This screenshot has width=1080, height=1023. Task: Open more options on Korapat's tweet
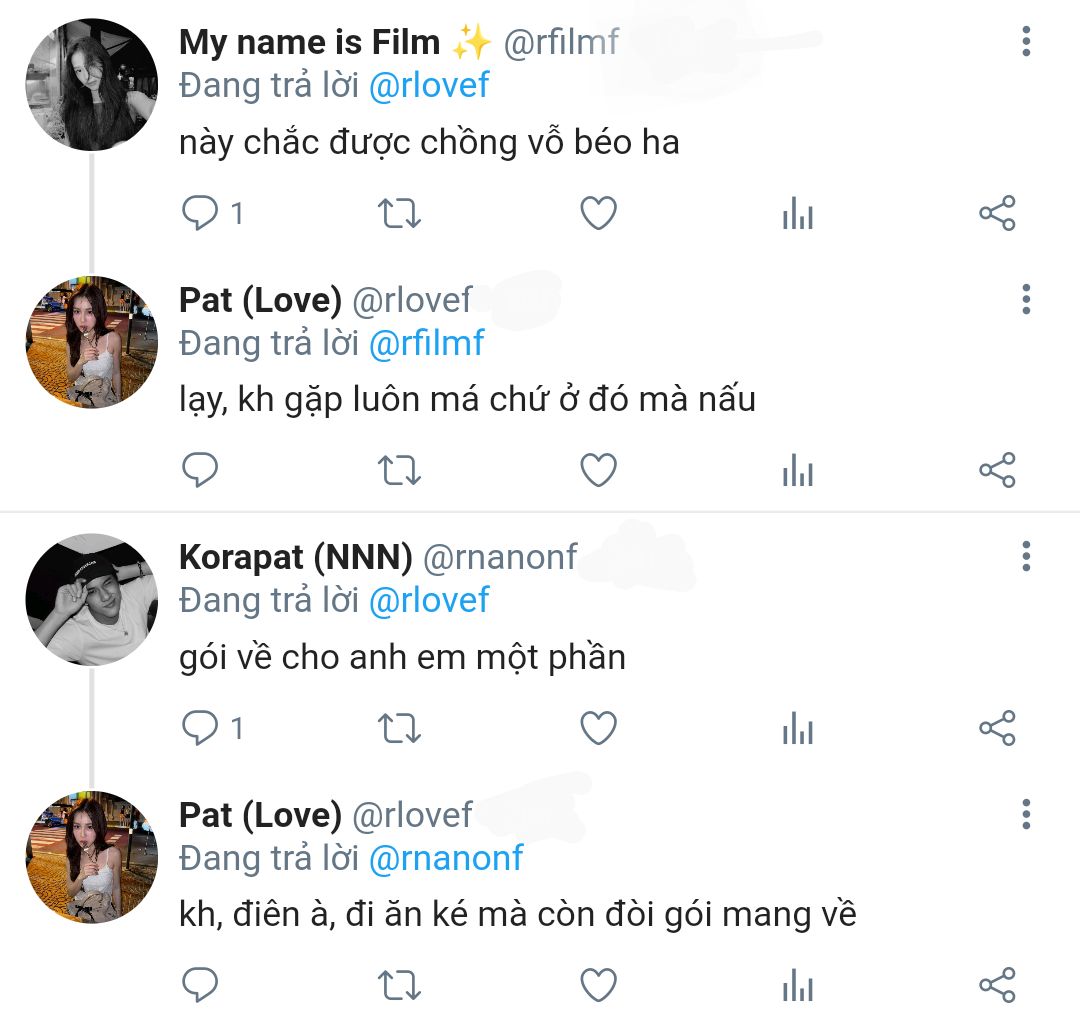(x=1026, y=556)
